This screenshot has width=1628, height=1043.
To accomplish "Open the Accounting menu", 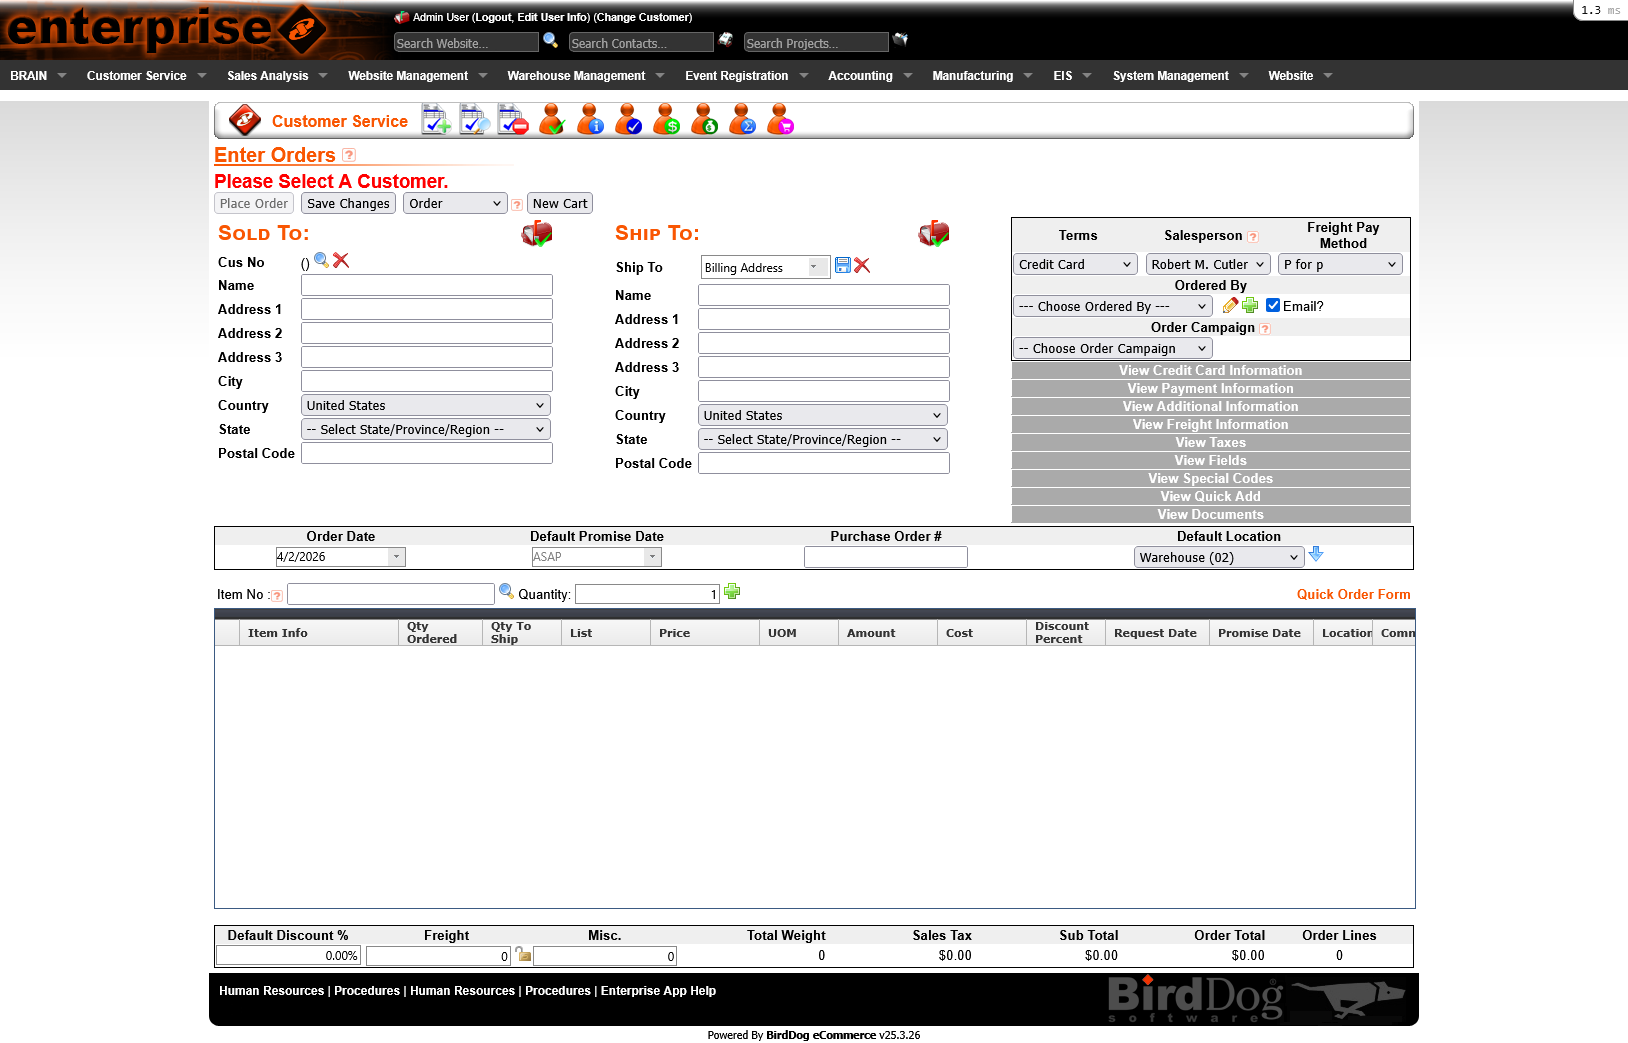I will coord(860,76).
